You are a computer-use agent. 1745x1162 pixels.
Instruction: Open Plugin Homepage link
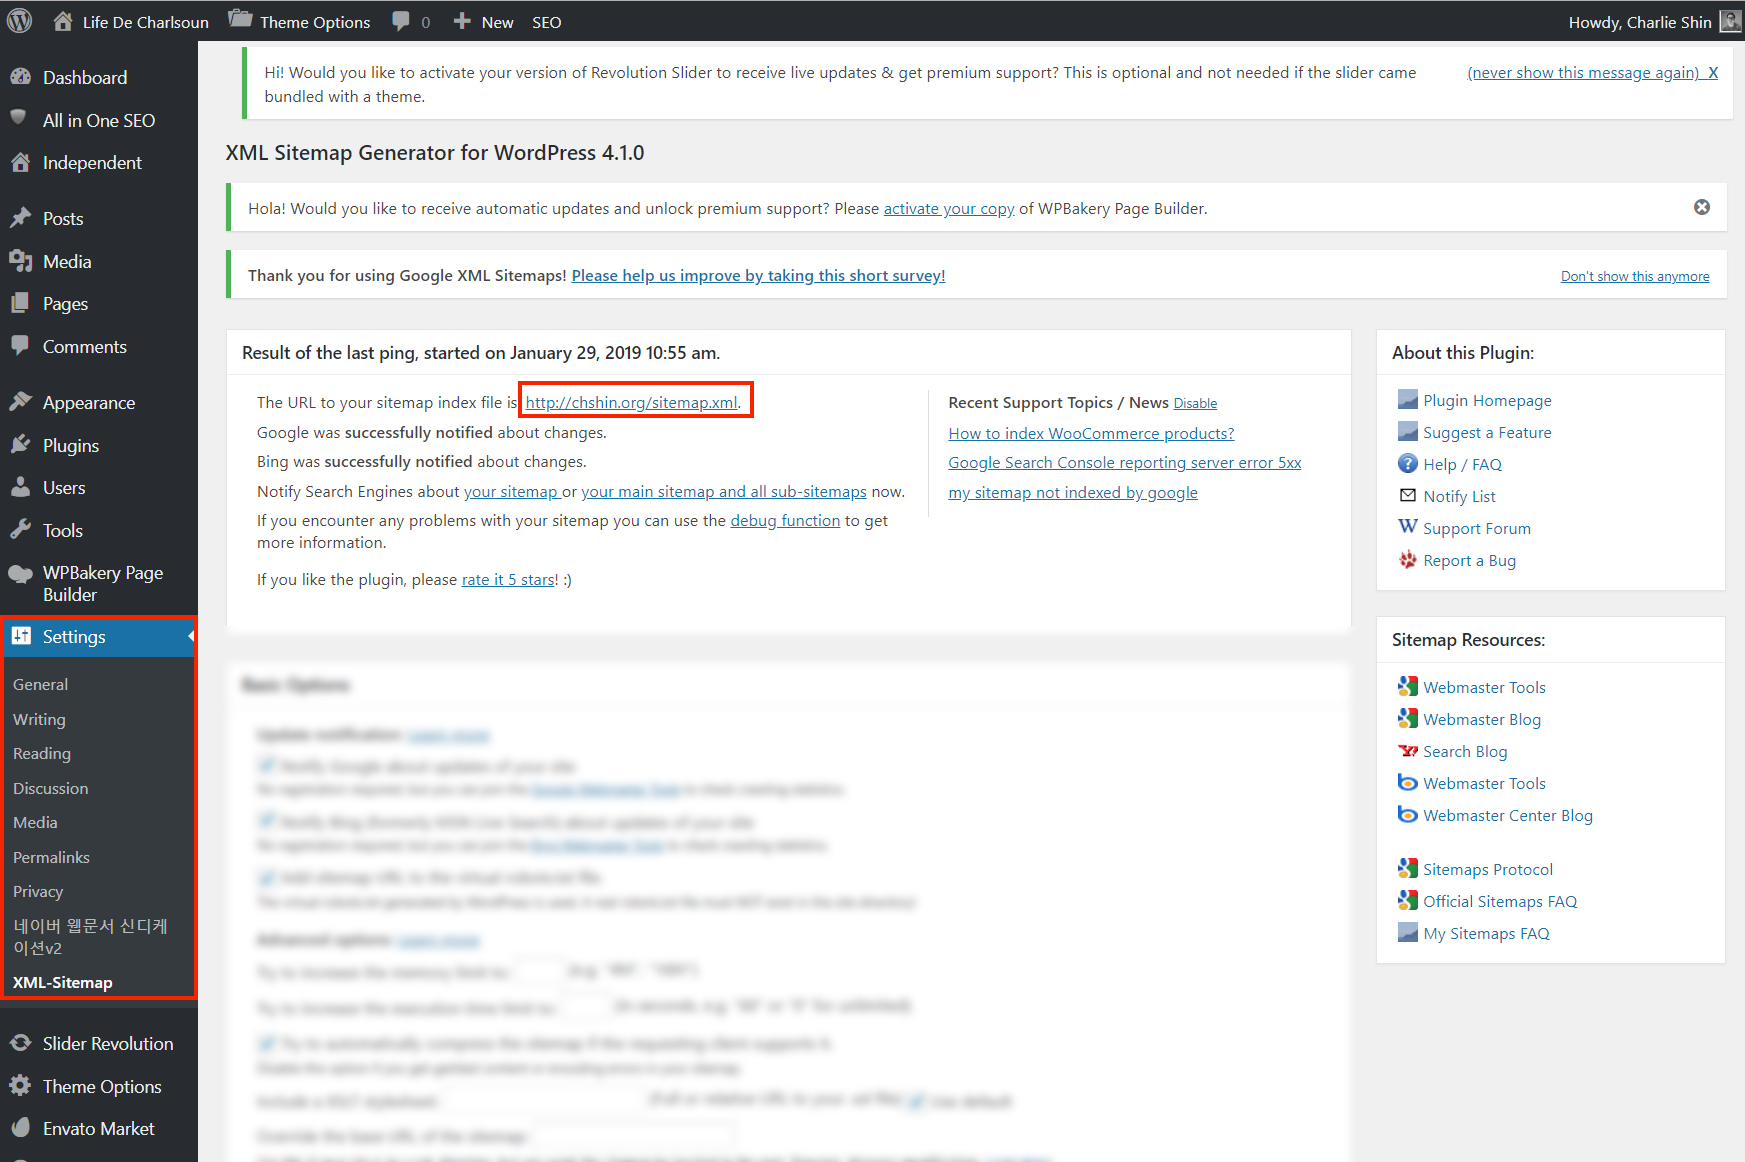[x=1487, y=400]
